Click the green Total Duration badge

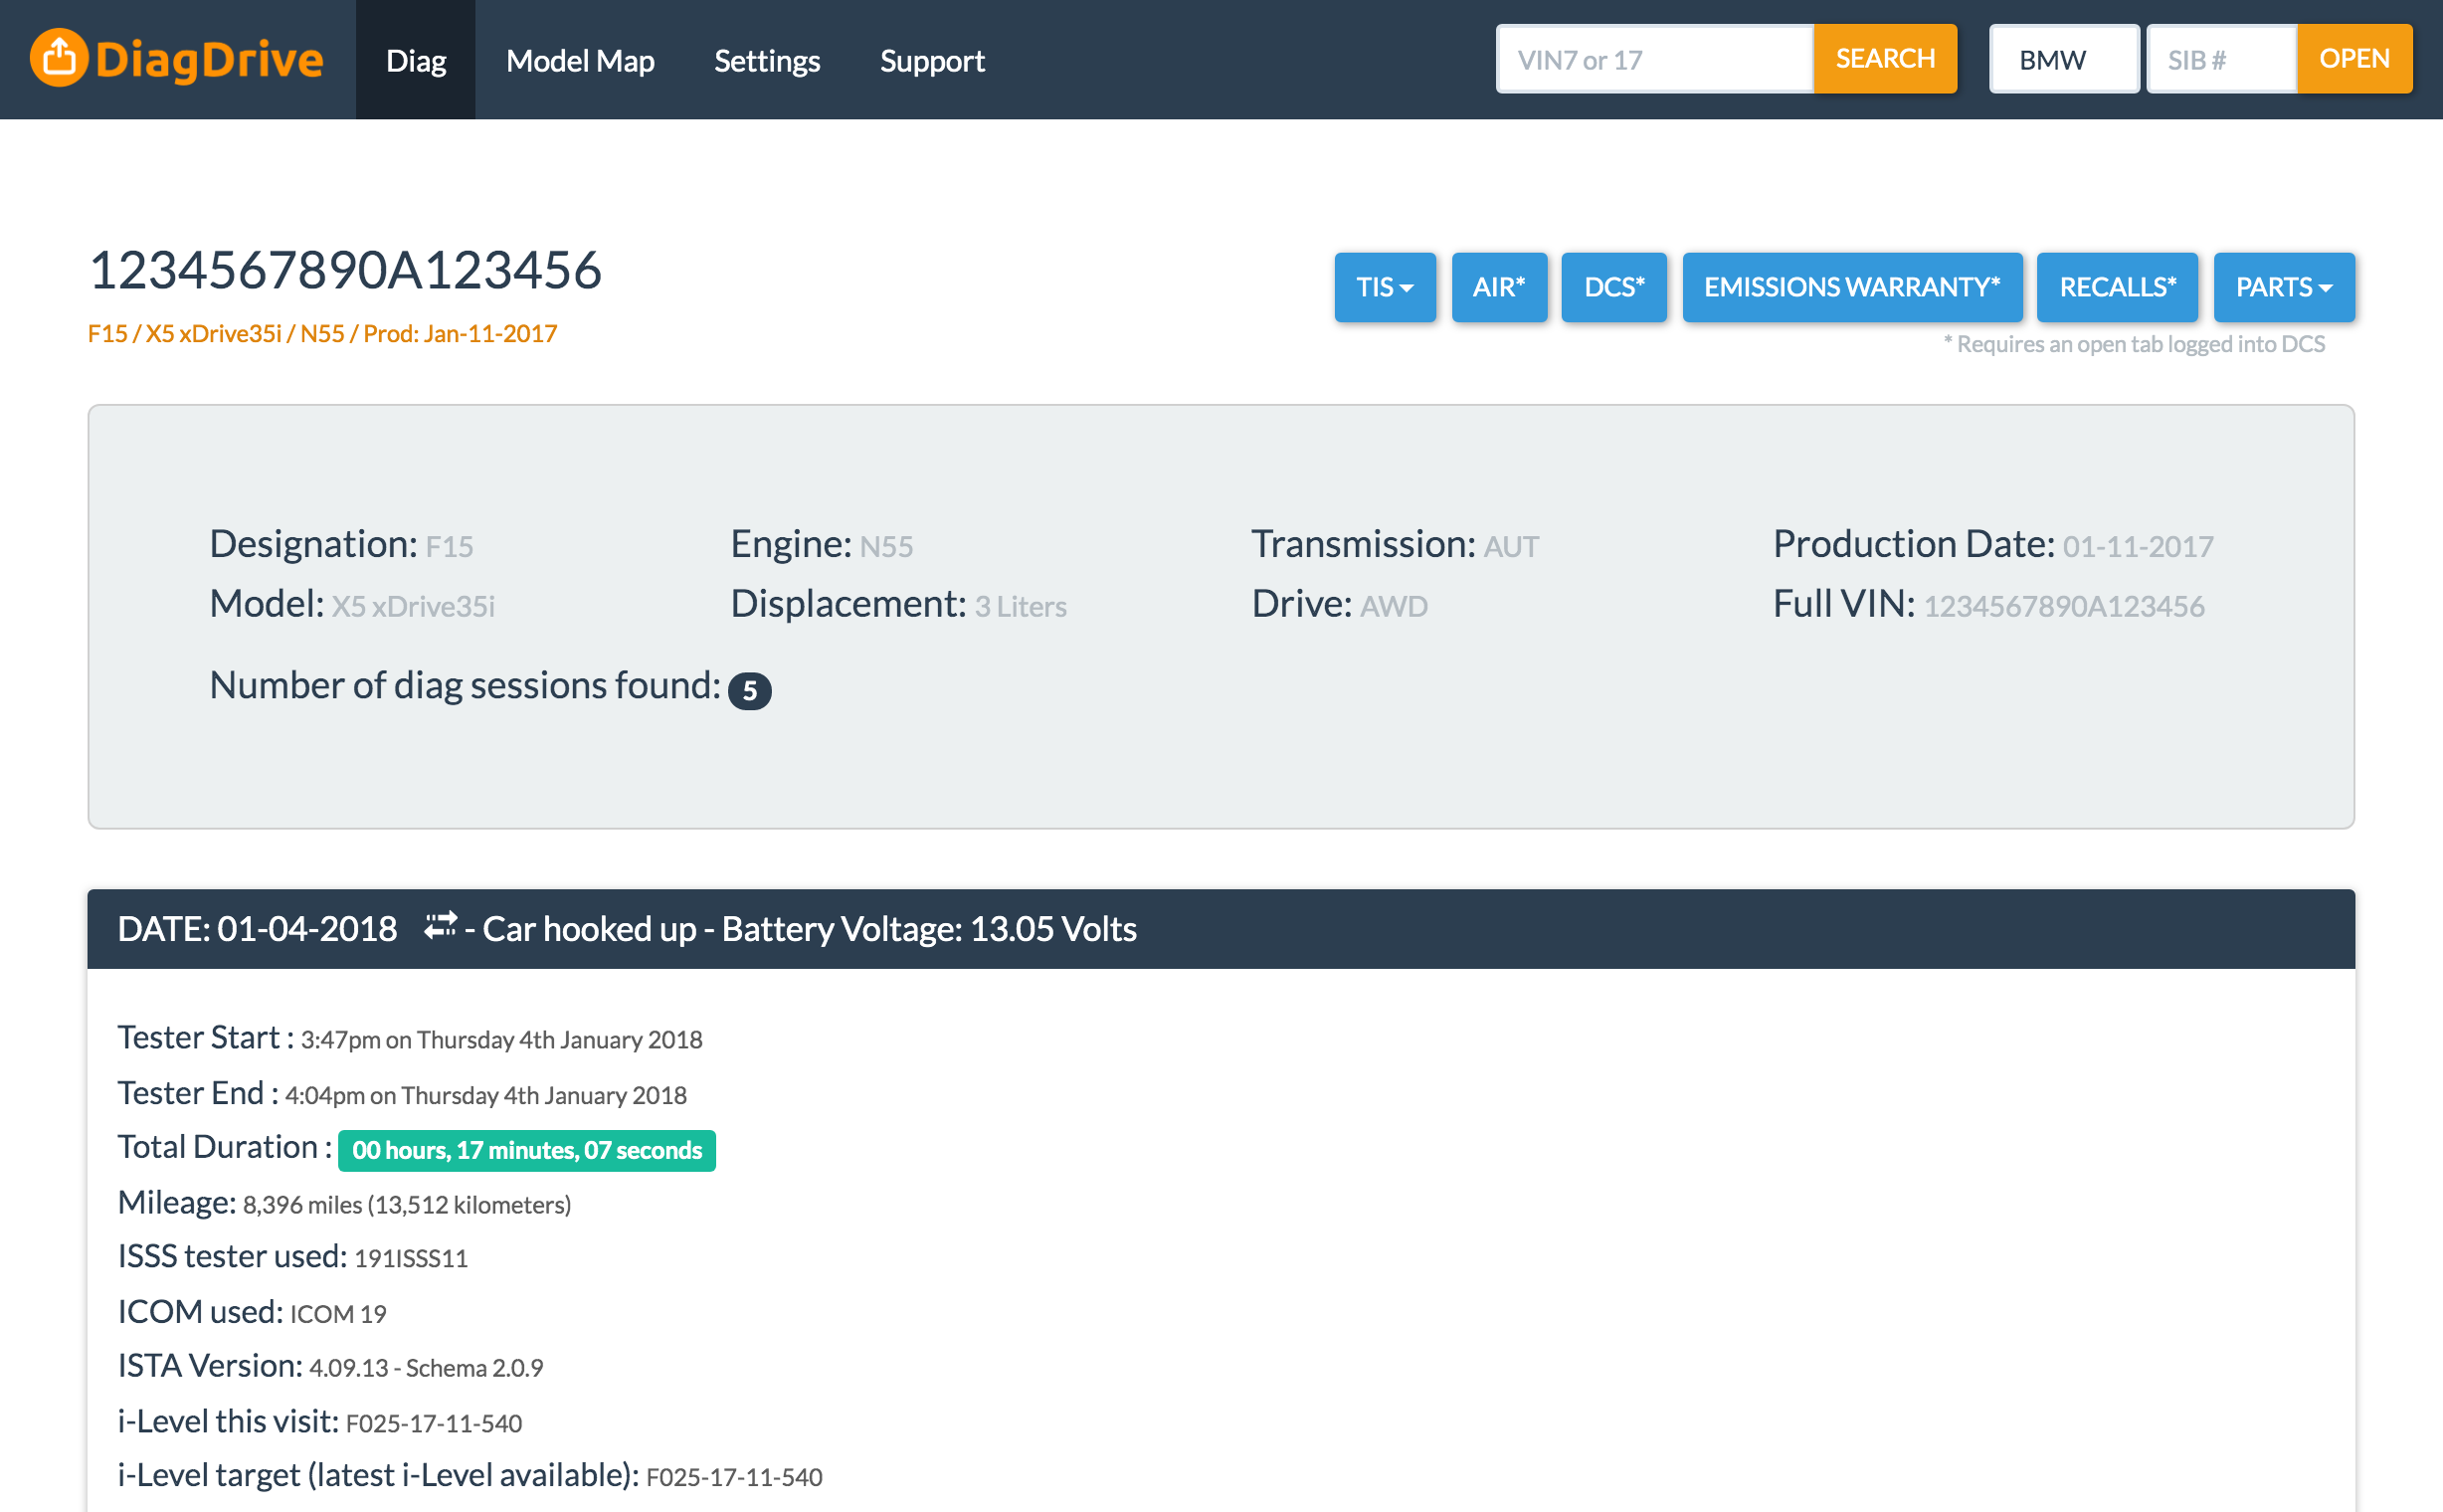pyautogui.click(x=526, y=1150)
